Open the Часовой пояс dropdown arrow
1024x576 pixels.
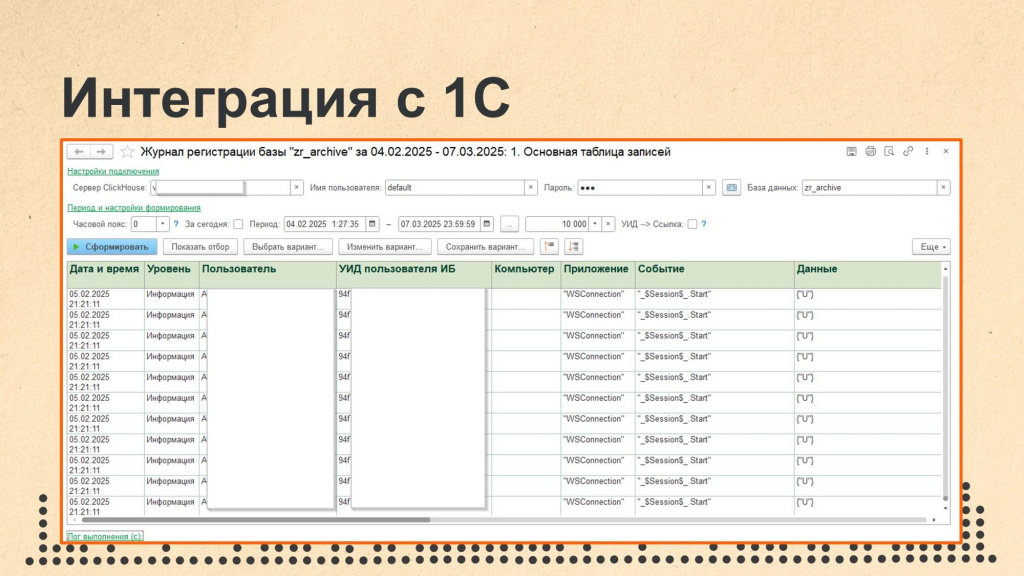(162, 224)
